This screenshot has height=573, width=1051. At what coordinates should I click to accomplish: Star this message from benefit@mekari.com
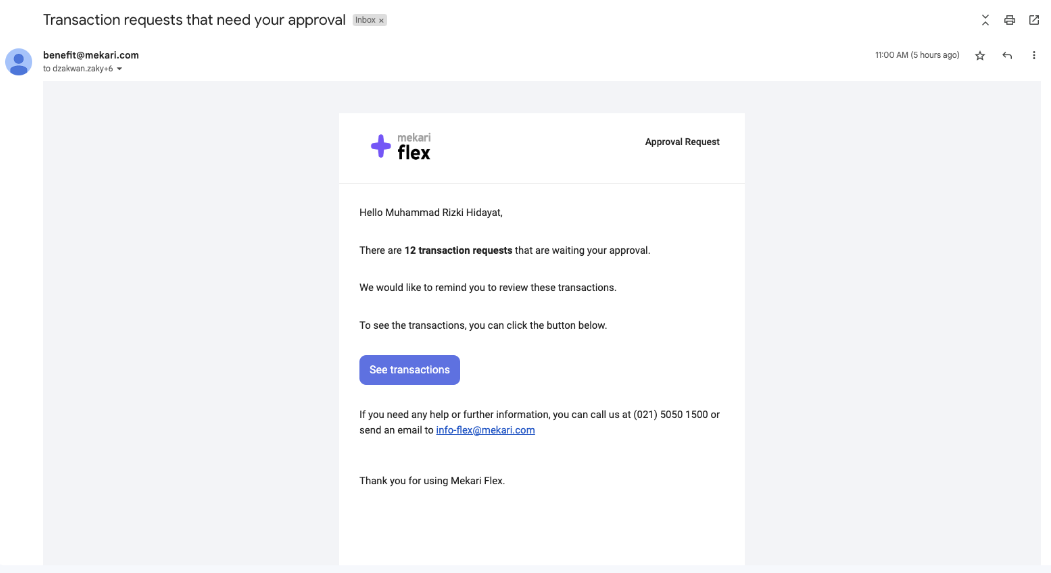click(x=980, y=56)
